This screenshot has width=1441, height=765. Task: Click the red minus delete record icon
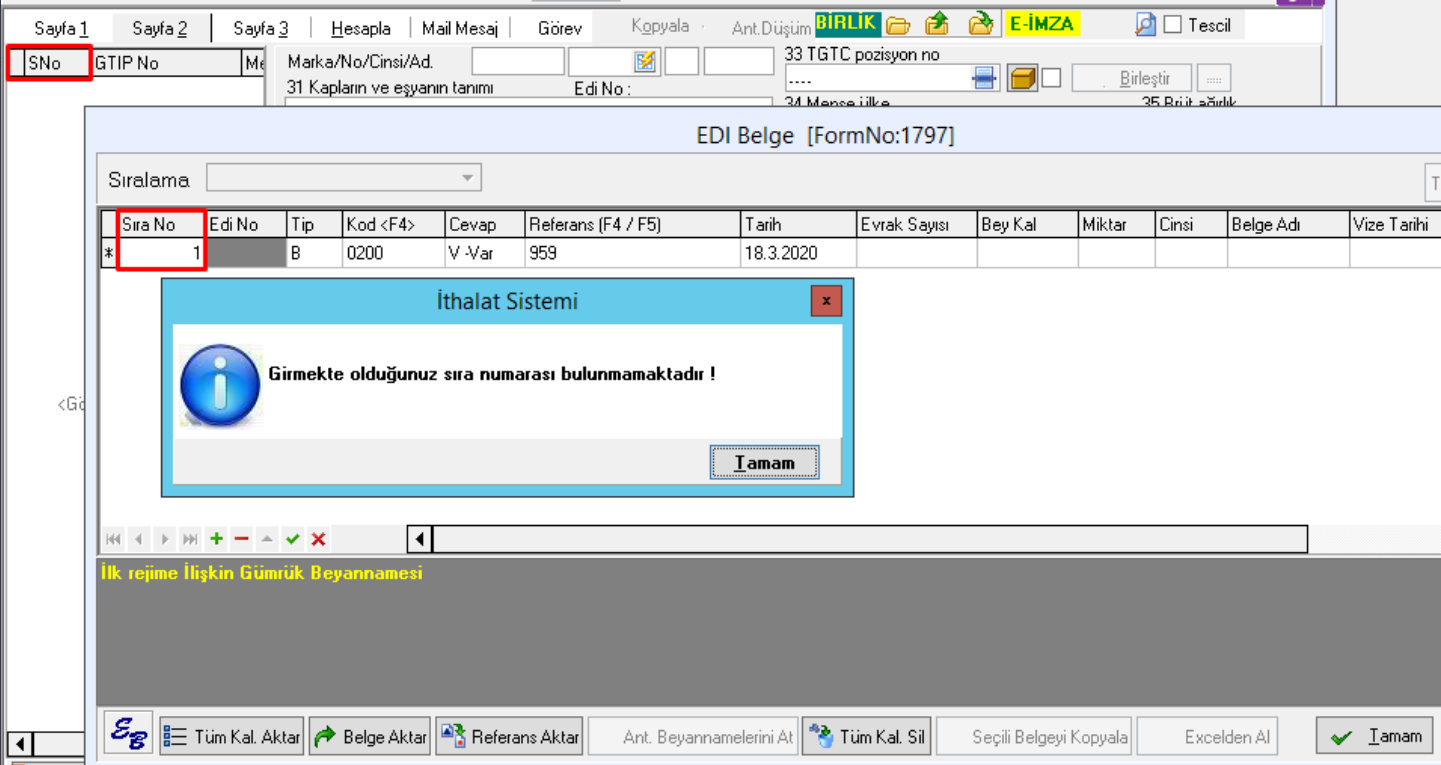tap(241, 540)
